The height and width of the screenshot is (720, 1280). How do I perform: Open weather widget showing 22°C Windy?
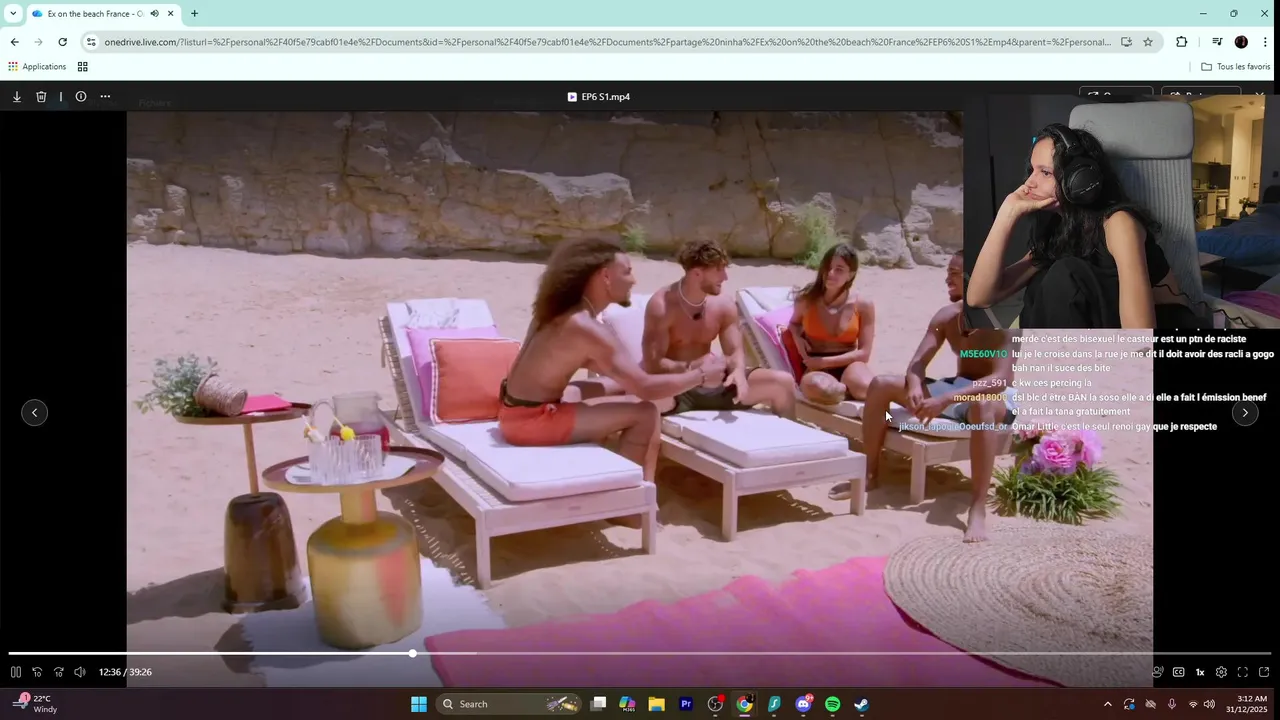[x=35, y=704]
